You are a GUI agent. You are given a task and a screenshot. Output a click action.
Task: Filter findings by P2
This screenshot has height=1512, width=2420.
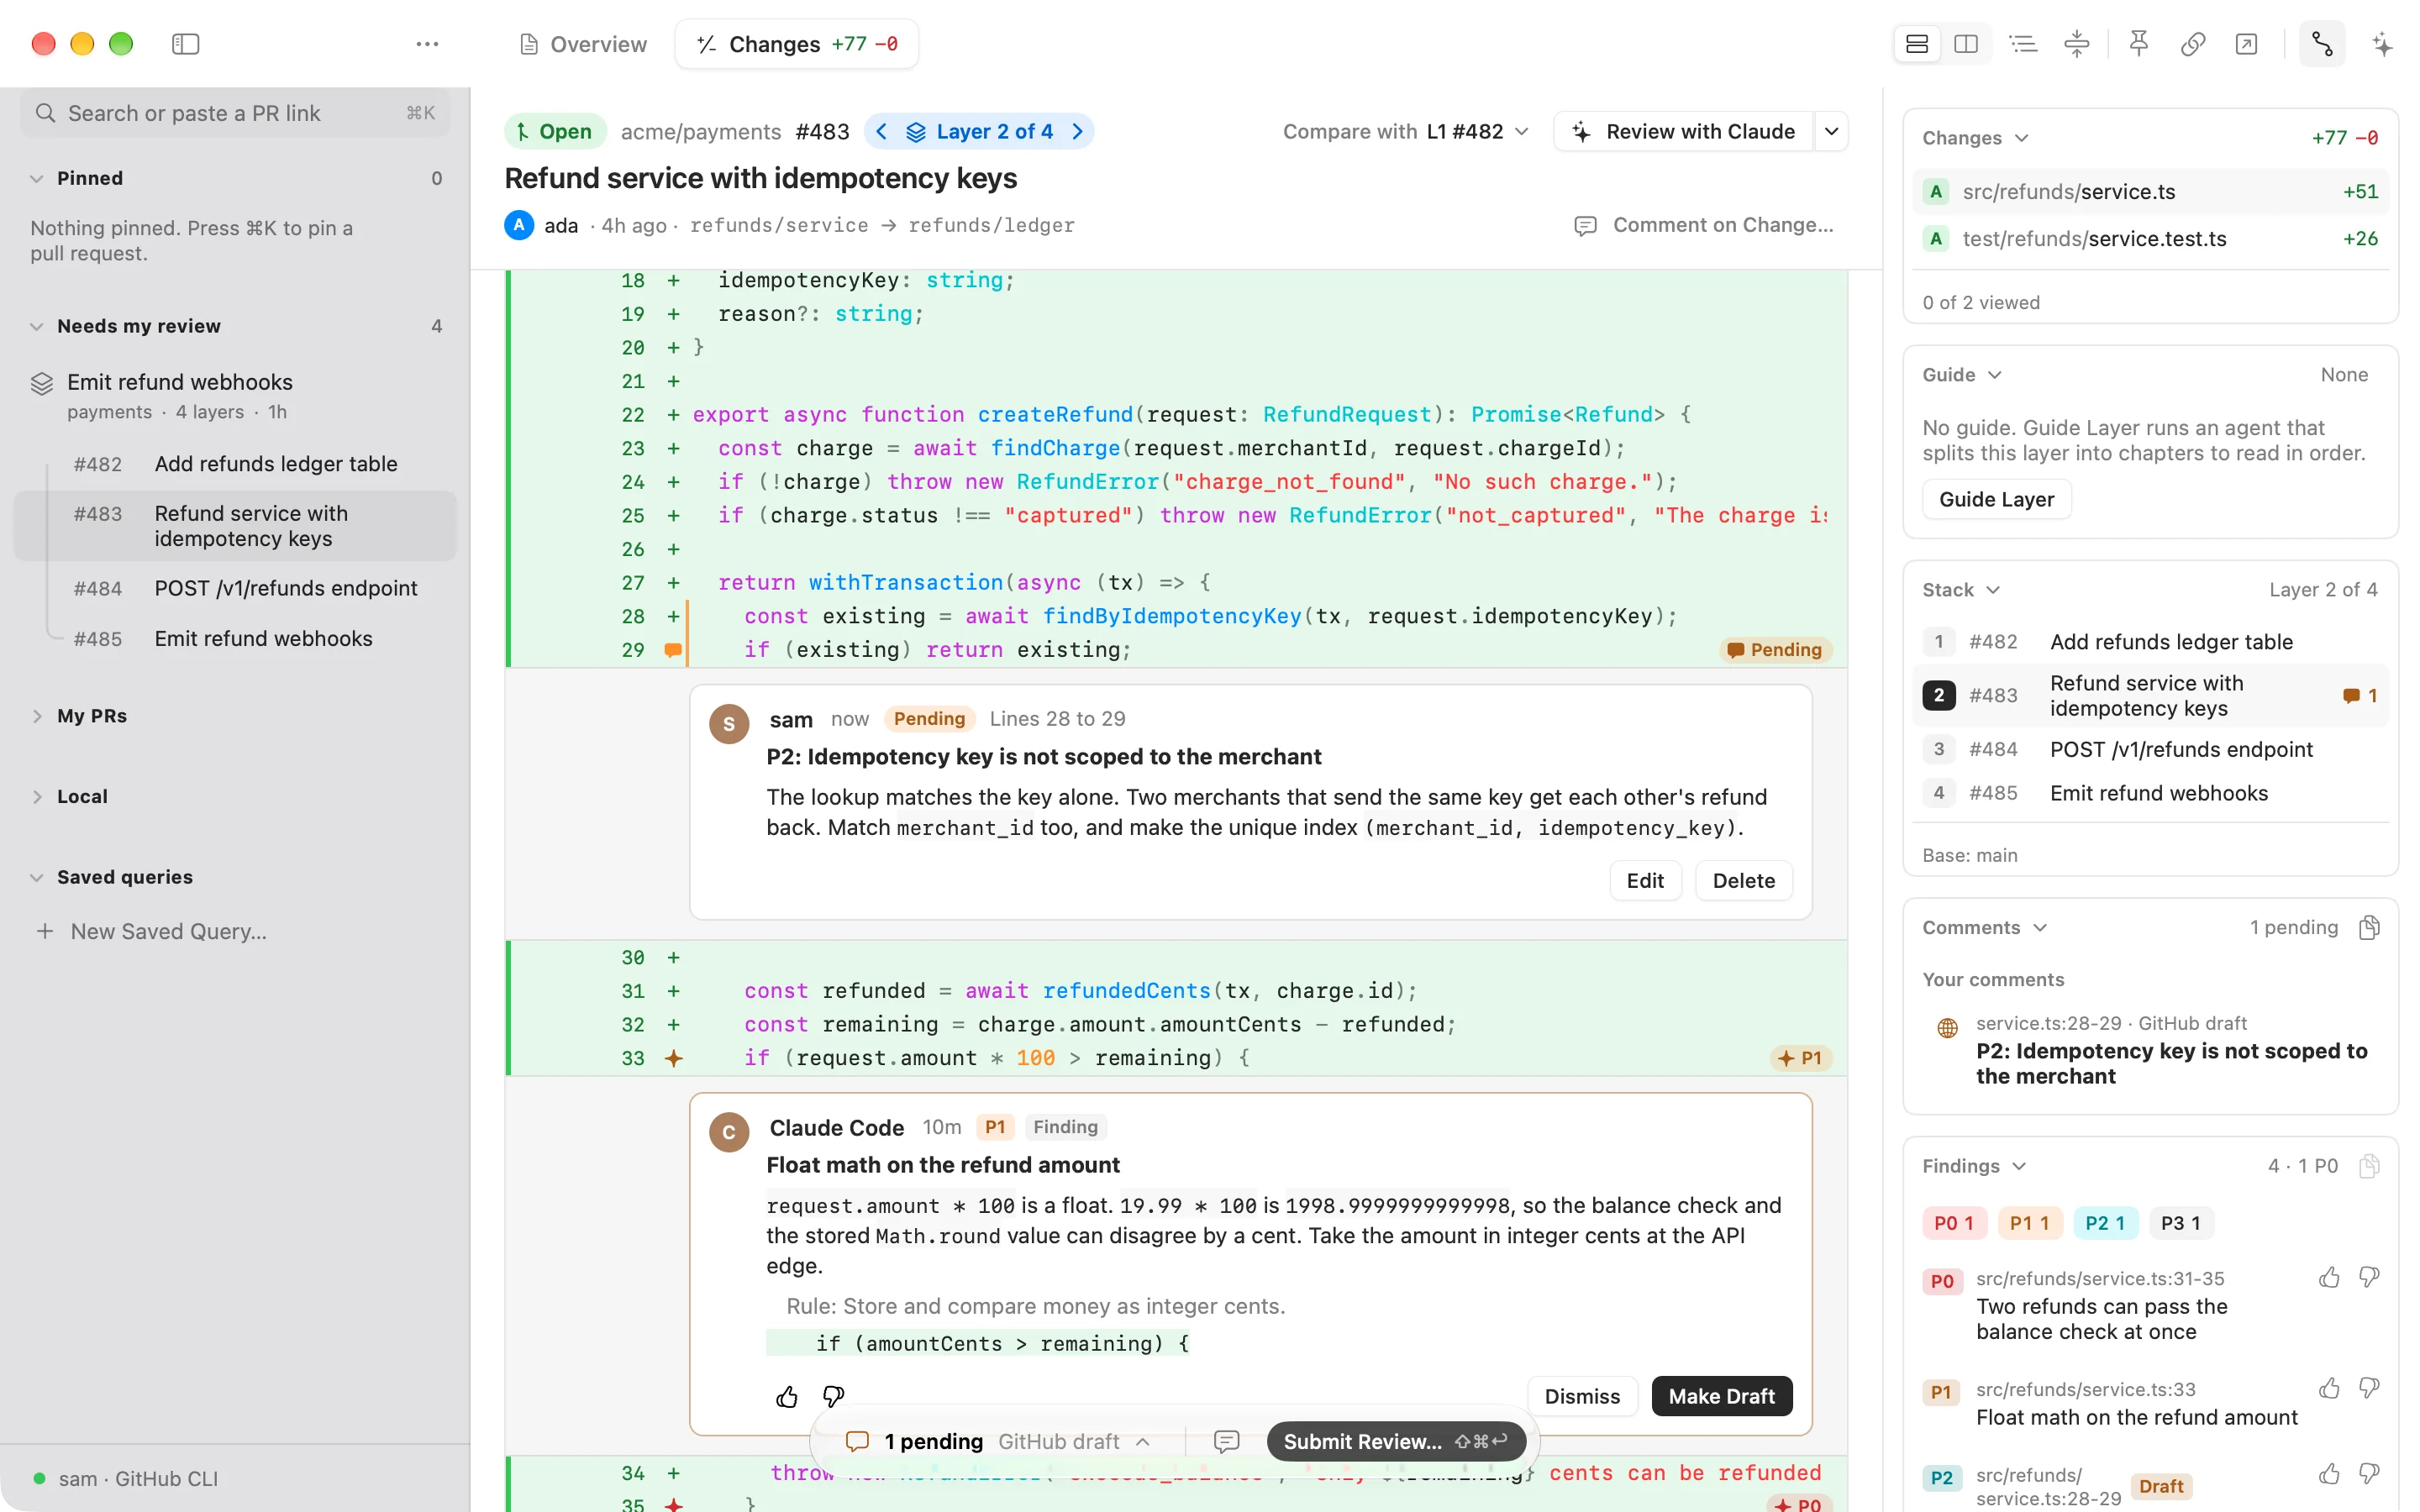[x=2104, y=1223]
